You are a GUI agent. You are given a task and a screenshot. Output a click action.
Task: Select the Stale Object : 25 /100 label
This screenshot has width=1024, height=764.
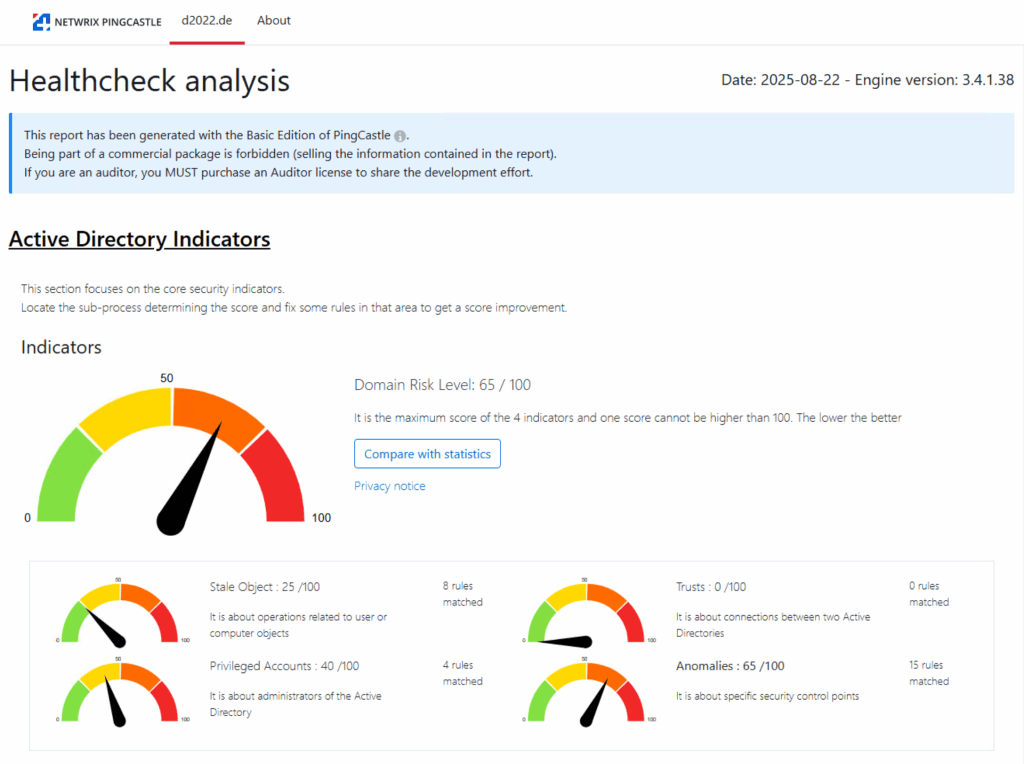pyautogui.click(x=265, y=587)
